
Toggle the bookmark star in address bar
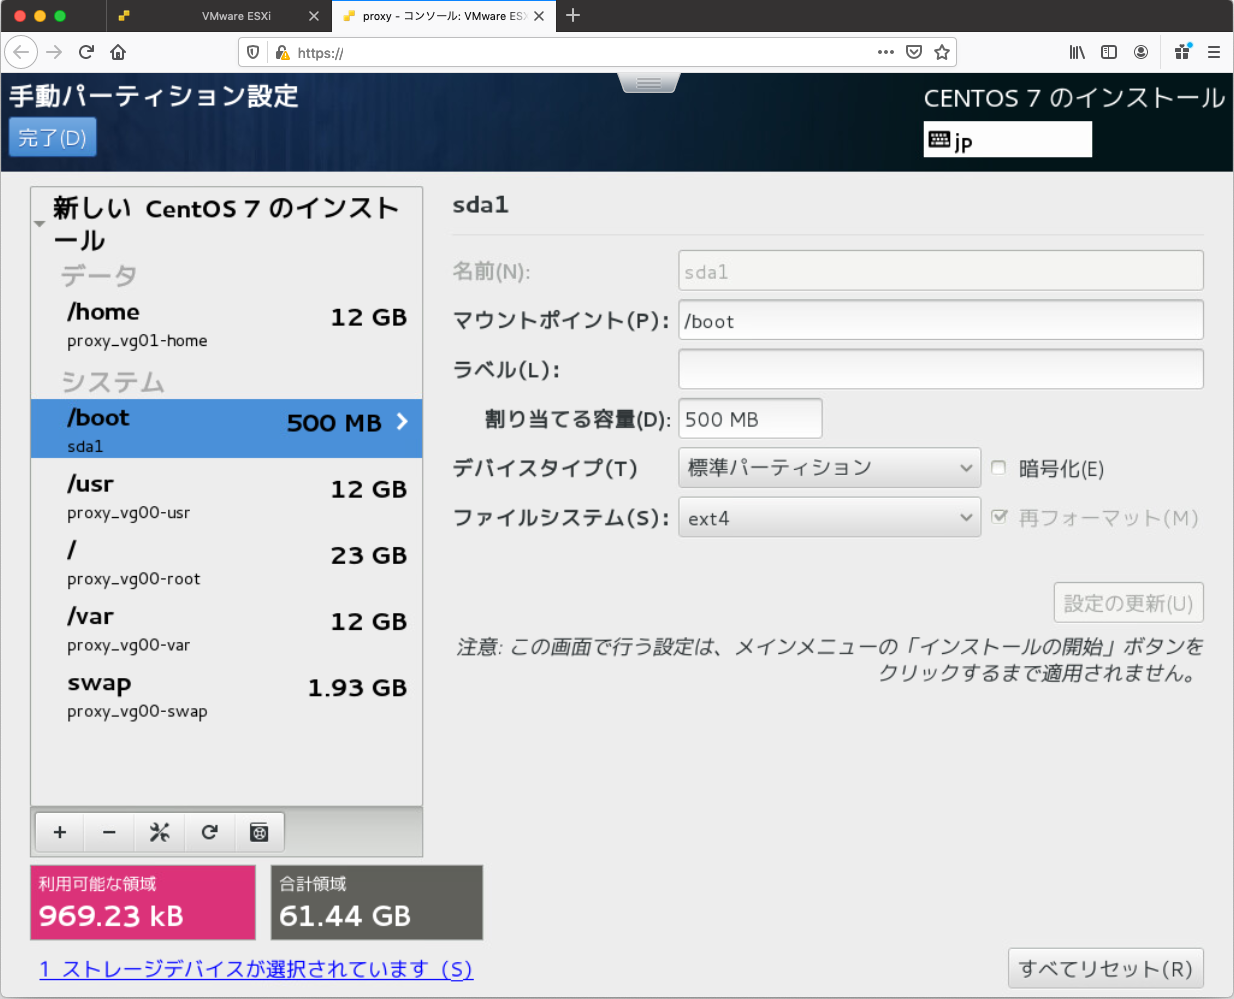click(x=941, y=52)
